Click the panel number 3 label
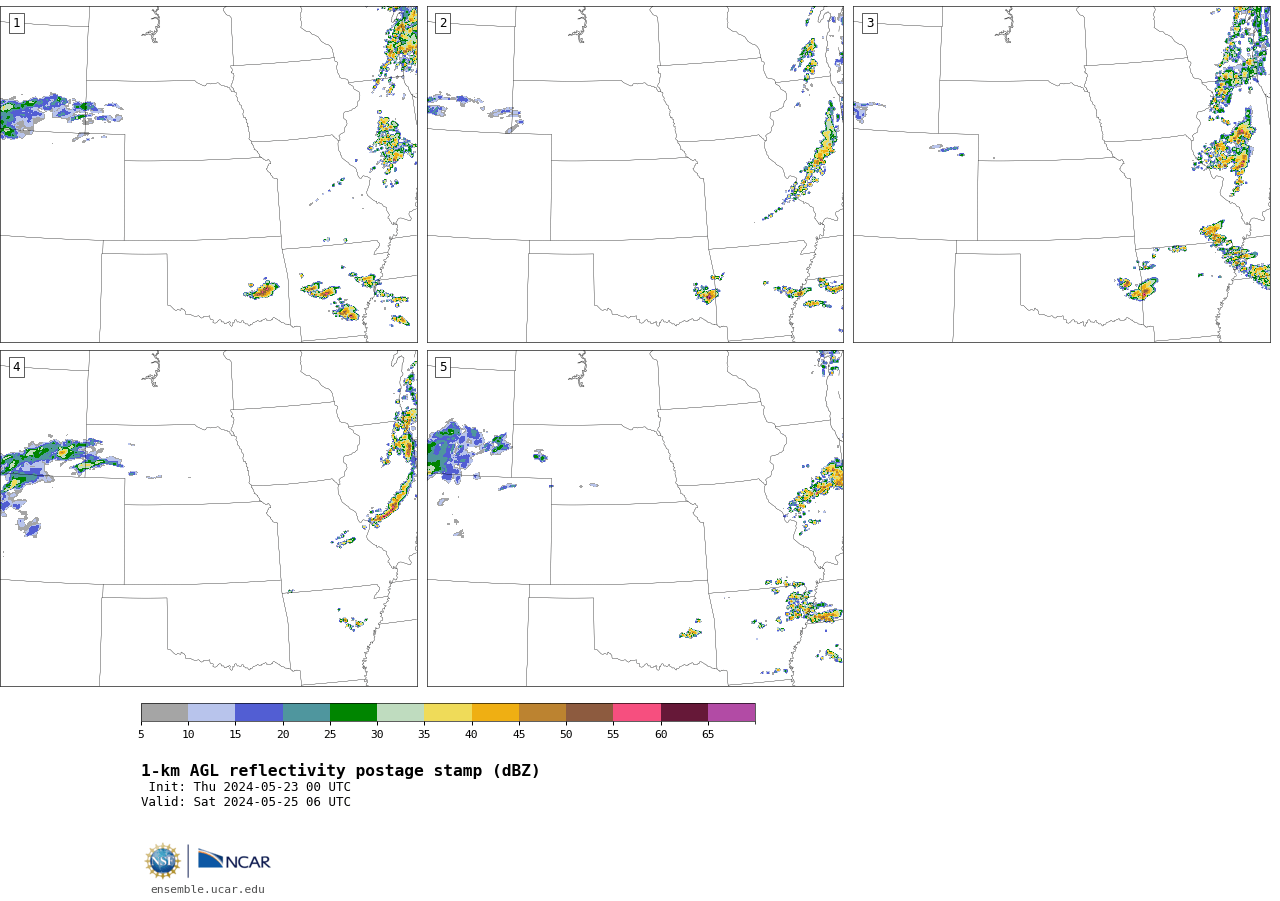The image size is (1280, 901). 869,23
